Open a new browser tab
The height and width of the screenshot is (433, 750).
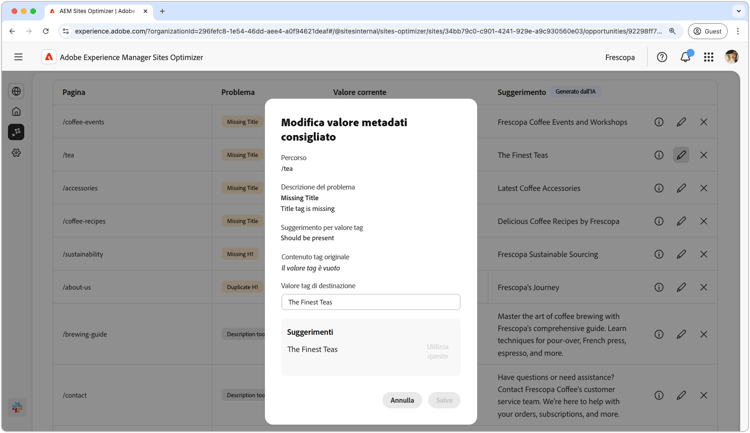point(162,11)
